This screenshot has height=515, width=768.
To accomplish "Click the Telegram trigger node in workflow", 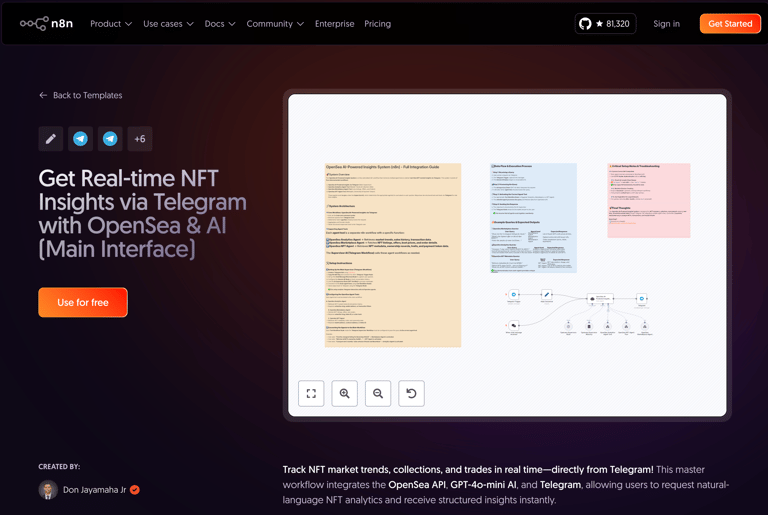I will click(513, 294).
